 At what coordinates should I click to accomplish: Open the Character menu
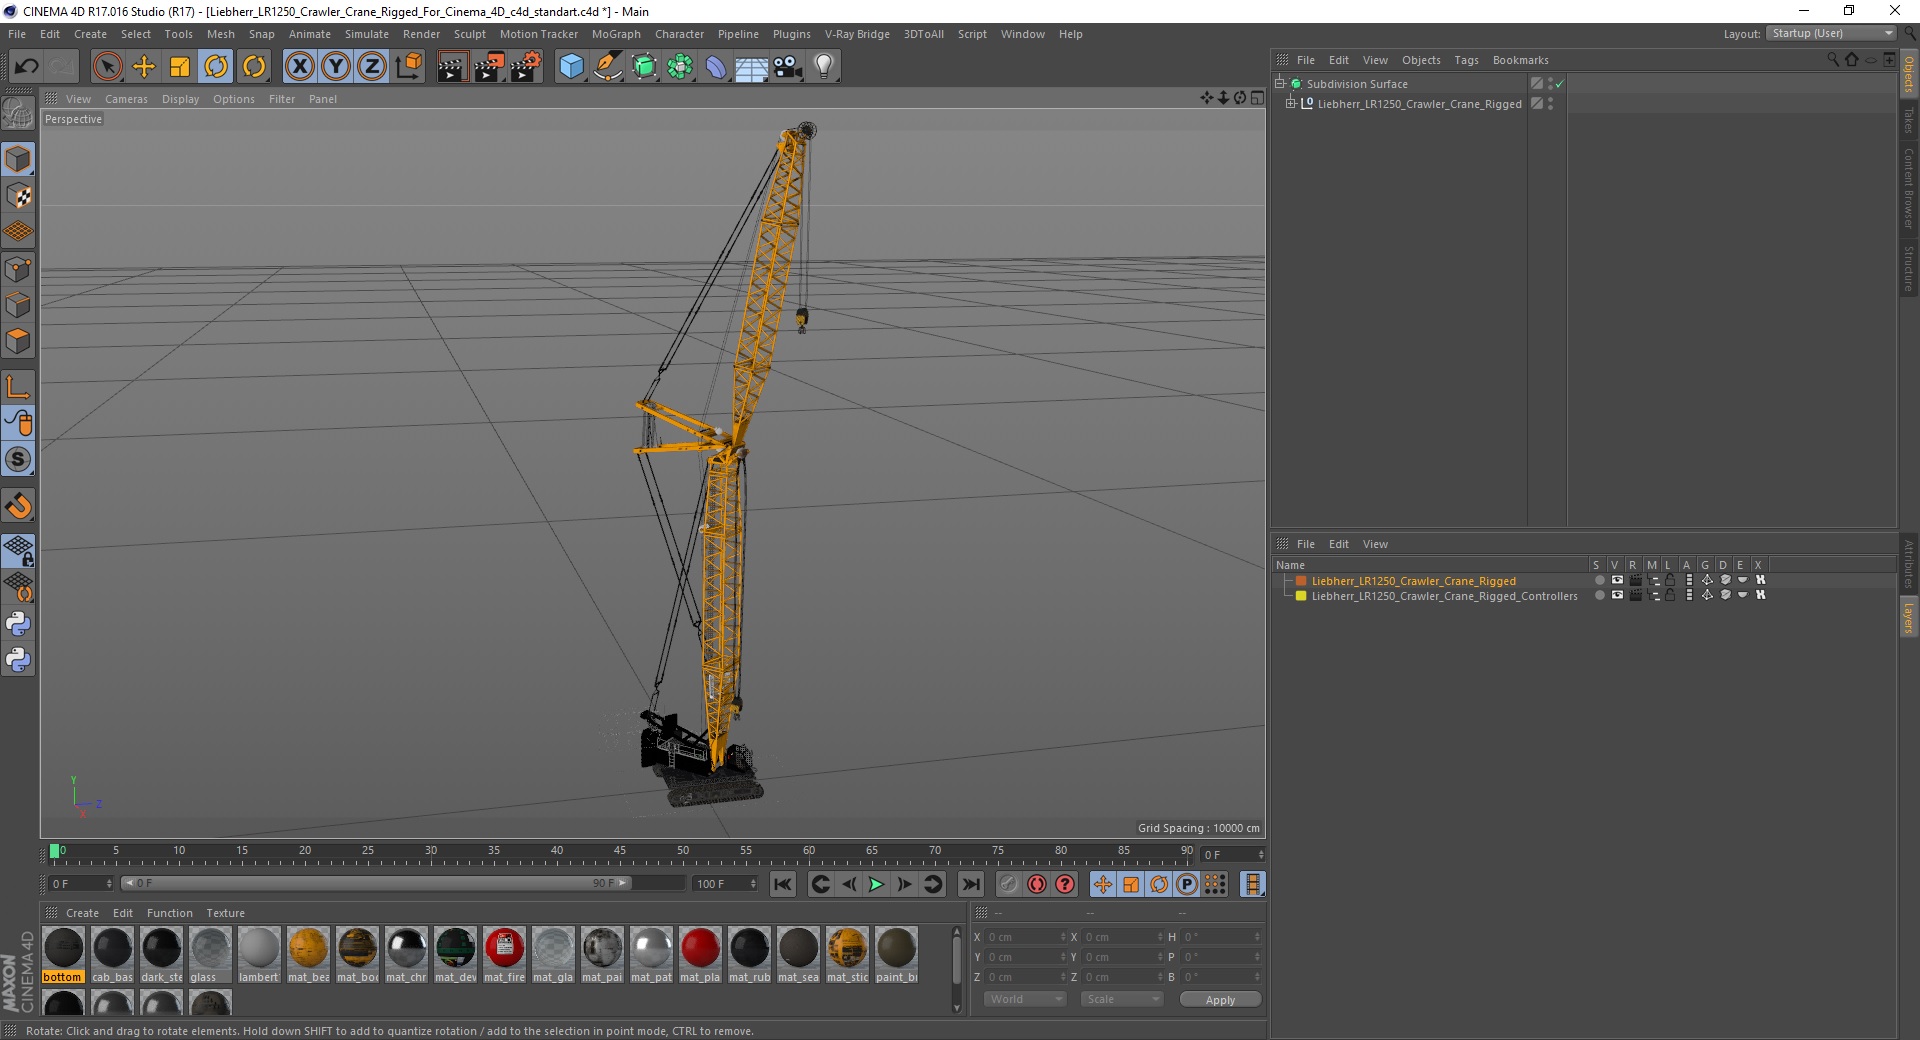tap(679, 34)
